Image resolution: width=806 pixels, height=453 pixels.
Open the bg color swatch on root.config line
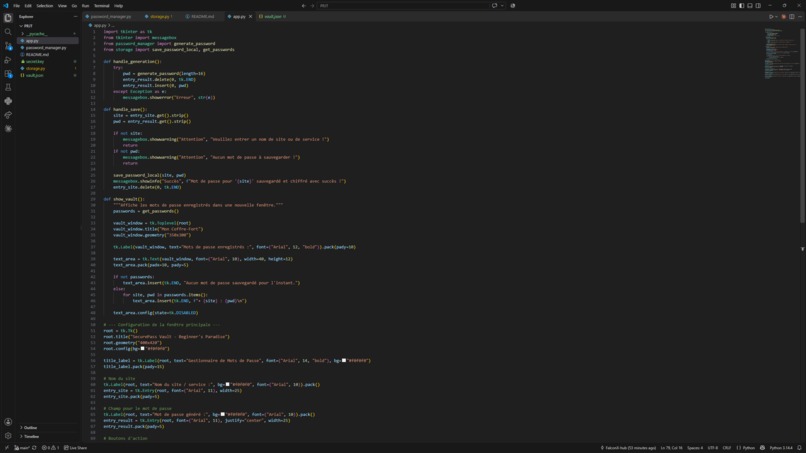[x=143, y=349]
